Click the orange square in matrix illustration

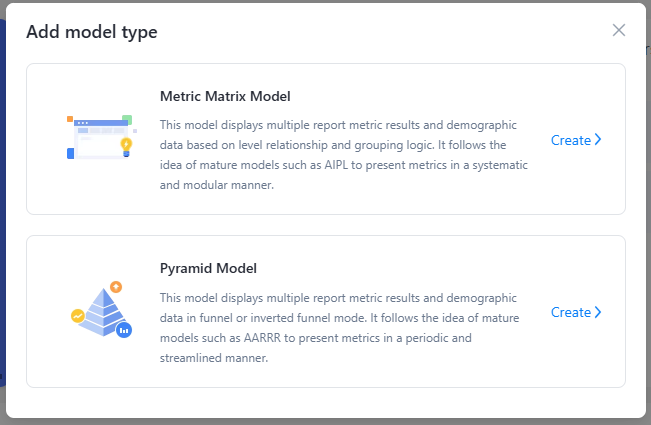[x=70, y=118]
